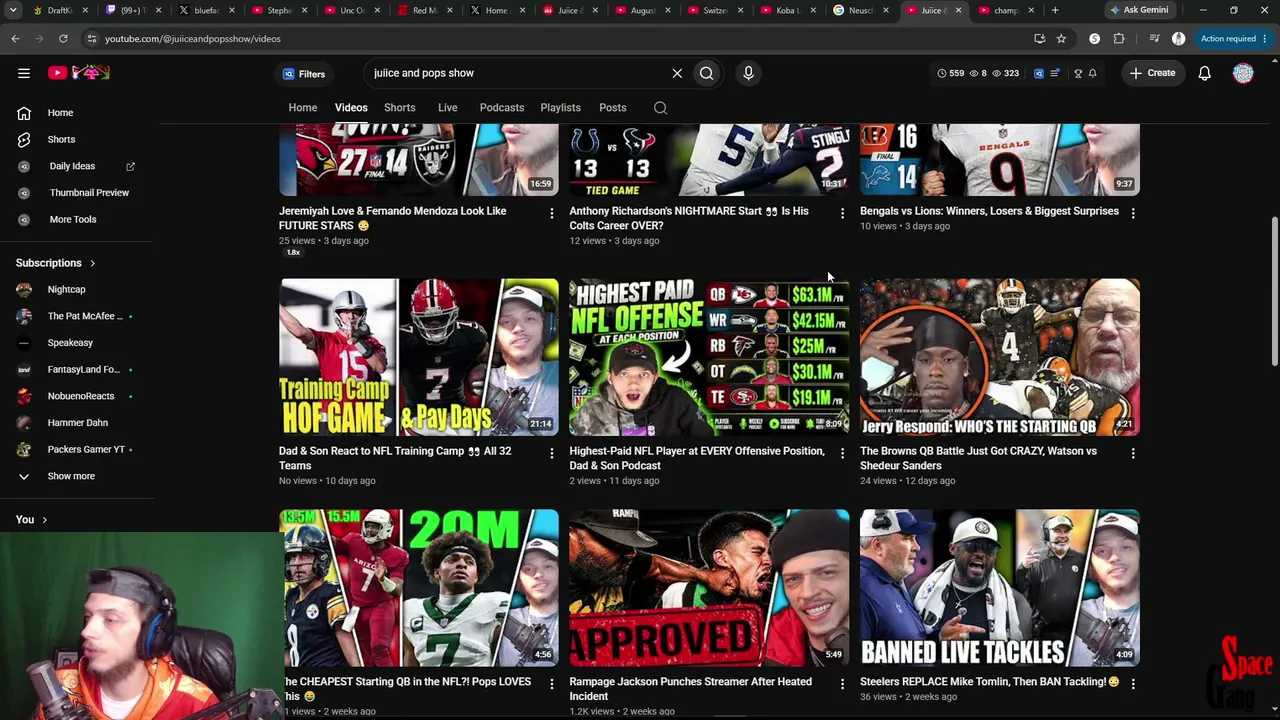
Task: Click the install app icon in address bar
Action: pyautogui.click(x=1039, y=39)
